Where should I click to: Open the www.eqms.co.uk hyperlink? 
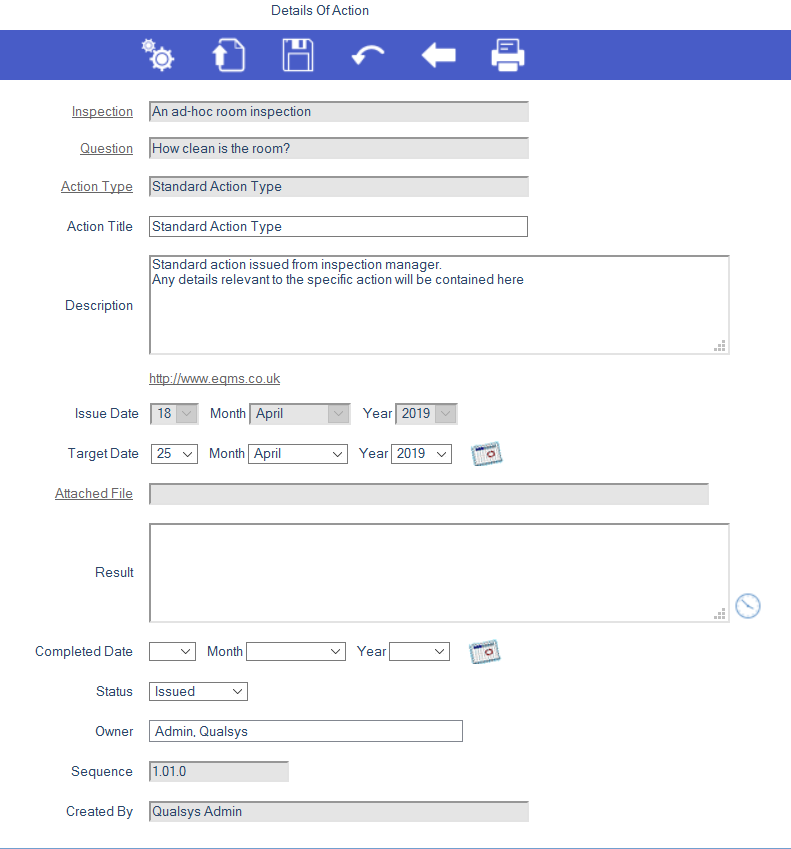click(x=214, y=379)
